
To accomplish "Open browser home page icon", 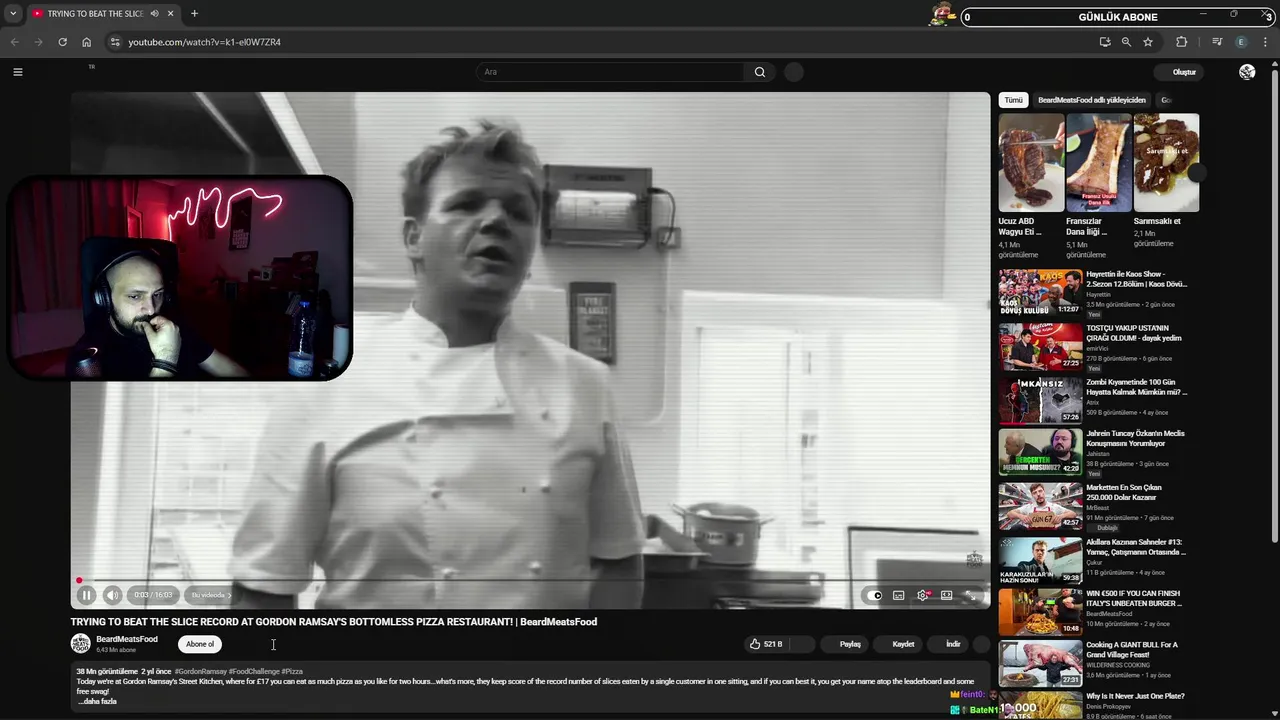I will click(x=87, y=42).
